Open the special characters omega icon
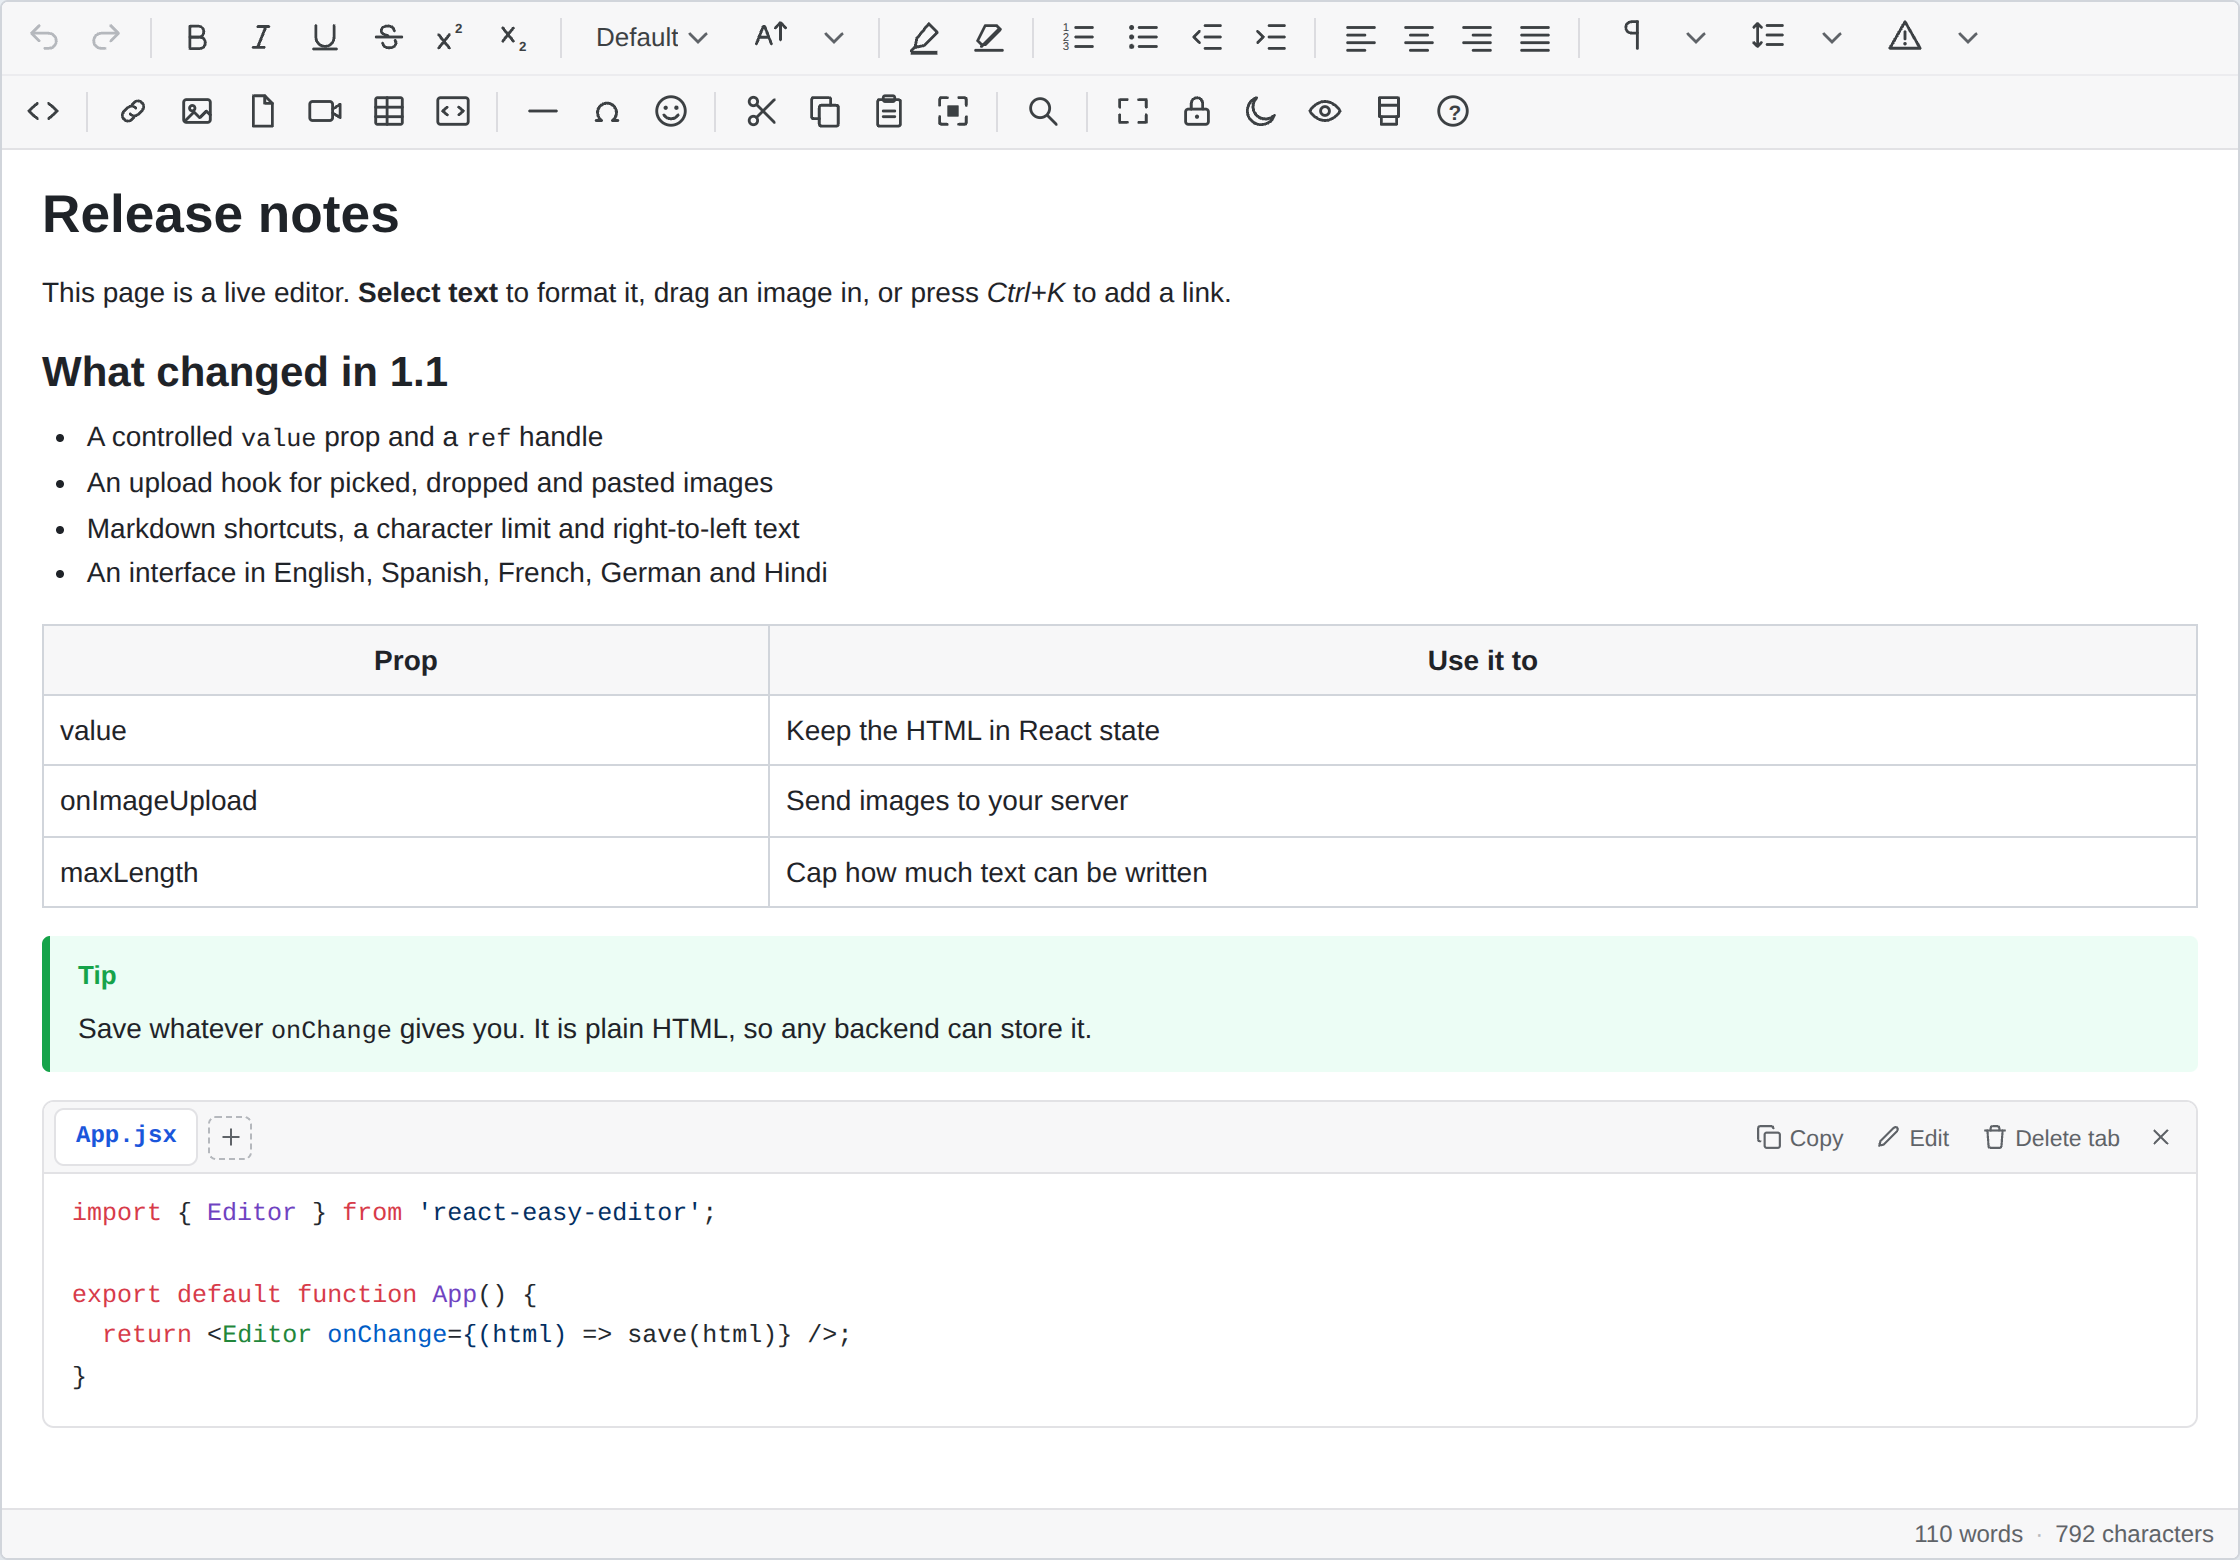 point(606,111)
